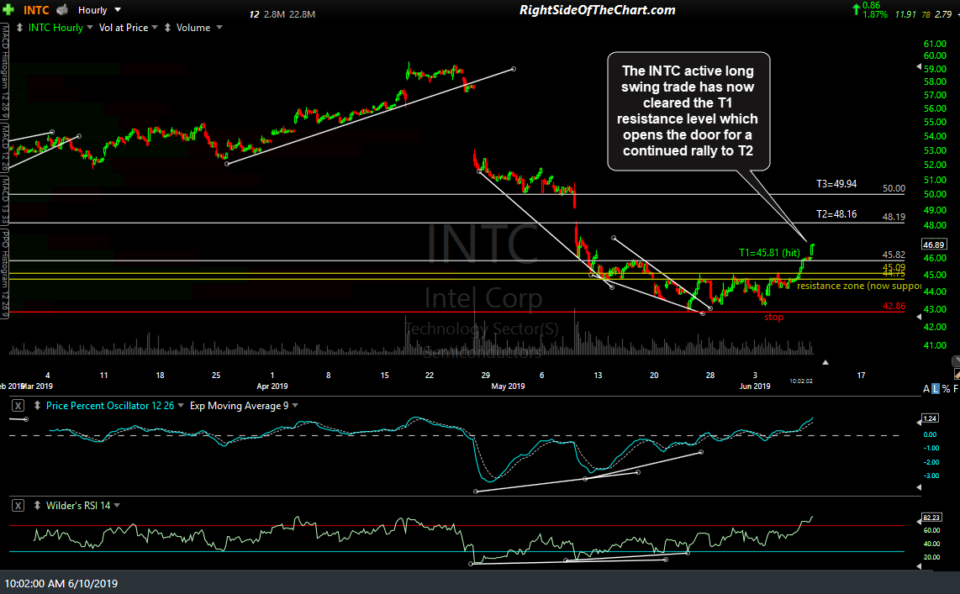The height and width of the screenshot is (594, 960).
Task: Click the double-arrow icon beside Price Percent Oscillator
Action: (x=37, y=404)
